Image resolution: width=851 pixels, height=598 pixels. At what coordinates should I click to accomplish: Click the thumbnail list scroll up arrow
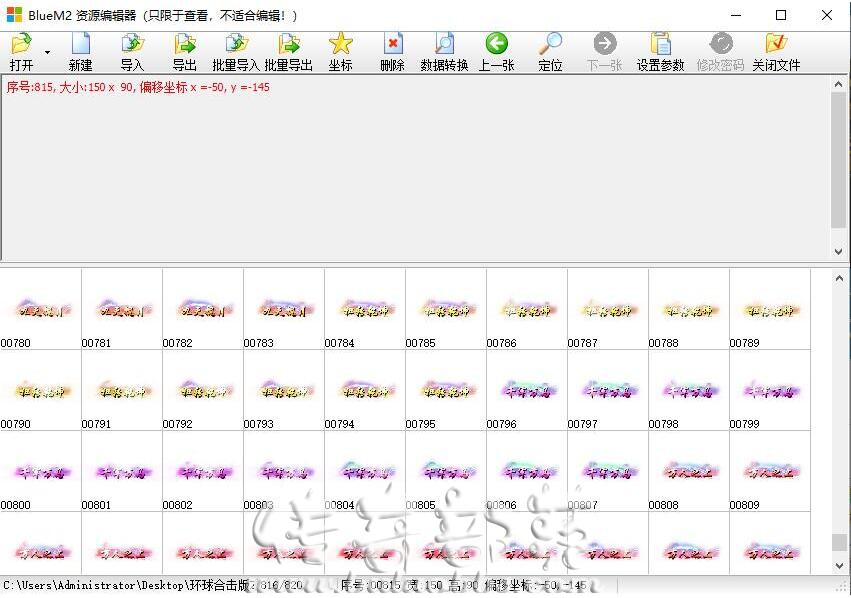click(839, 278)
